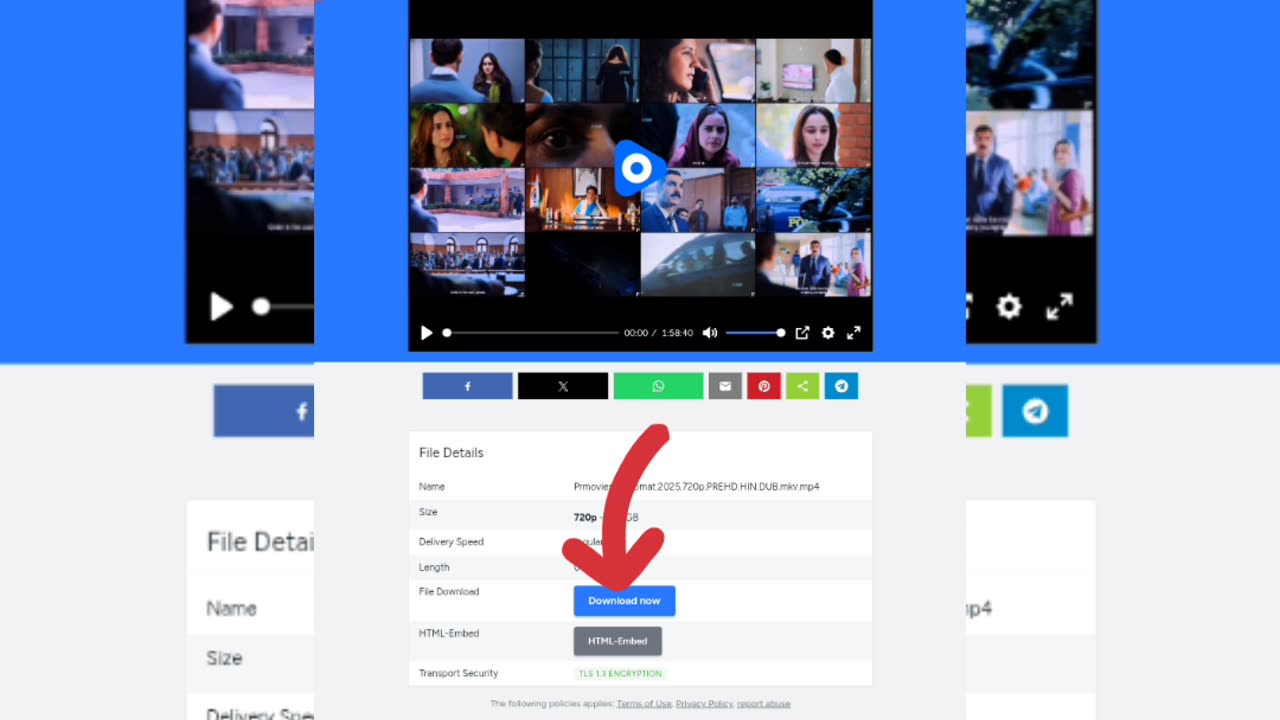Click the movie preview thumbnail grid
Viewport: 1280px width, 720px height.
point(640,168)
